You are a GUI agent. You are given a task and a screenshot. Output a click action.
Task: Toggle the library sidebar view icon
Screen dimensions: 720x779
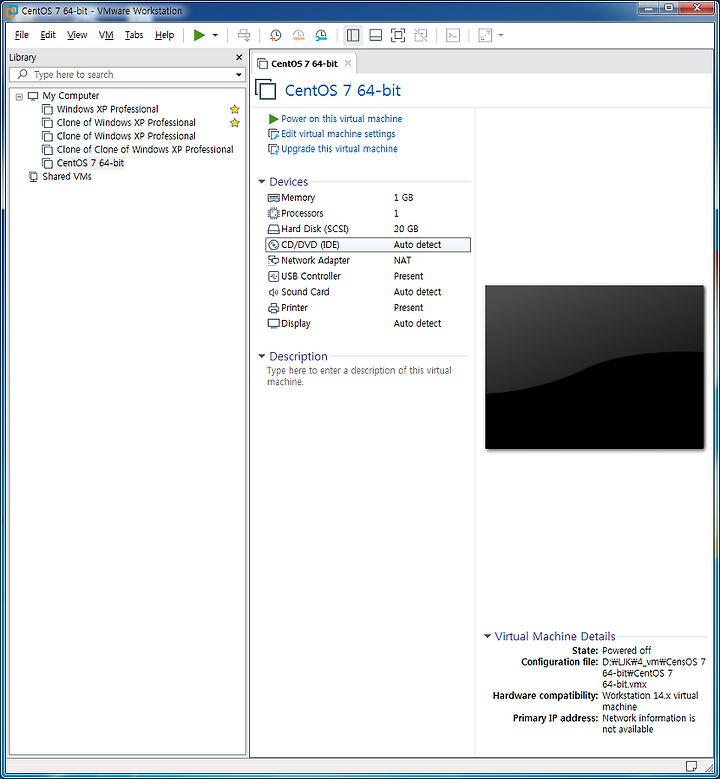[353, 35]
